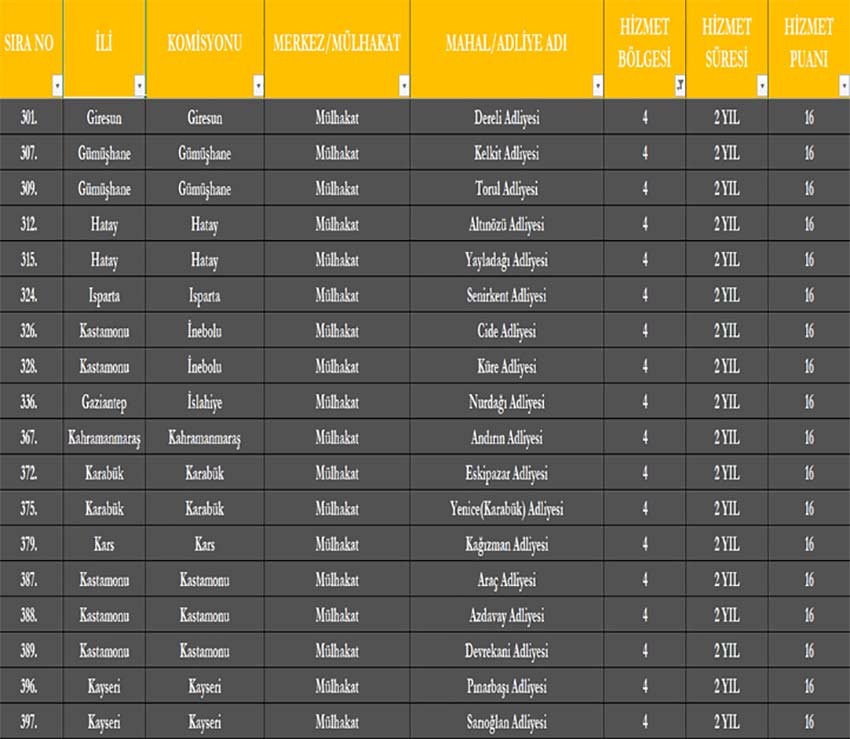Viewport: 850px width, 739px height.
Task: Select the Pınarbaşı Adliyesi cell
Action: (507, 686)
